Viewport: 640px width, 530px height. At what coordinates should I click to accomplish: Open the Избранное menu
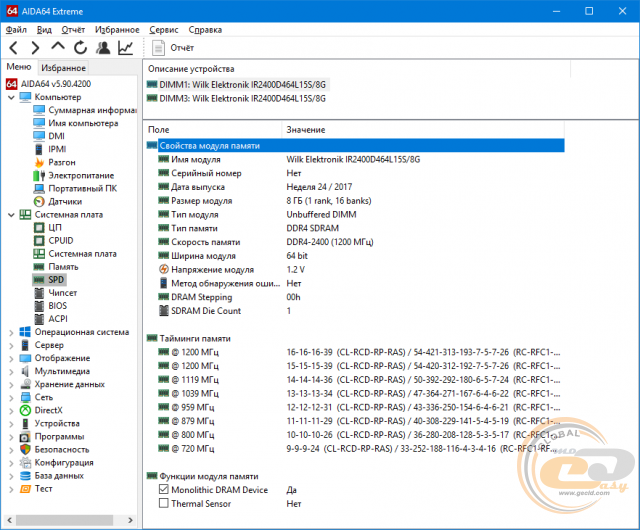tap(117, 30)
